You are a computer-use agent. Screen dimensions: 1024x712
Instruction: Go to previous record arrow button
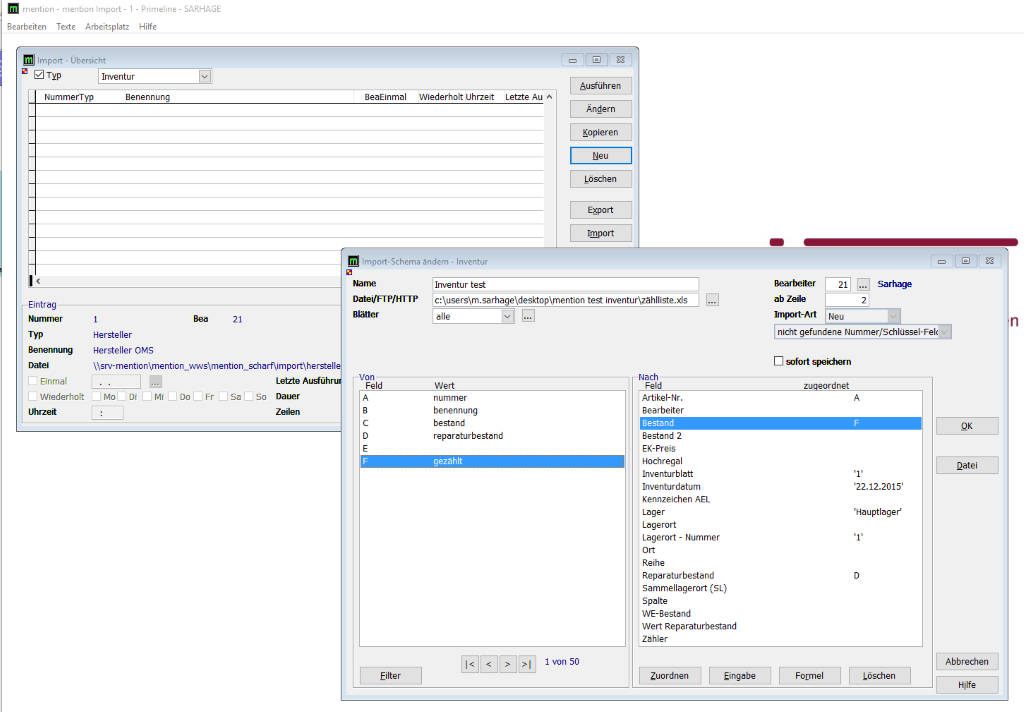(x=489, y=664)
